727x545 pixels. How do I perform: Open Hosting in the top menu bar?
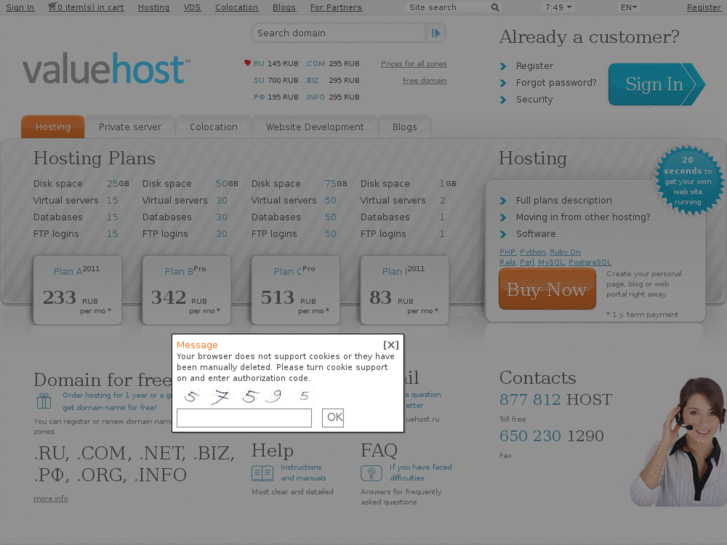[154, 7]
